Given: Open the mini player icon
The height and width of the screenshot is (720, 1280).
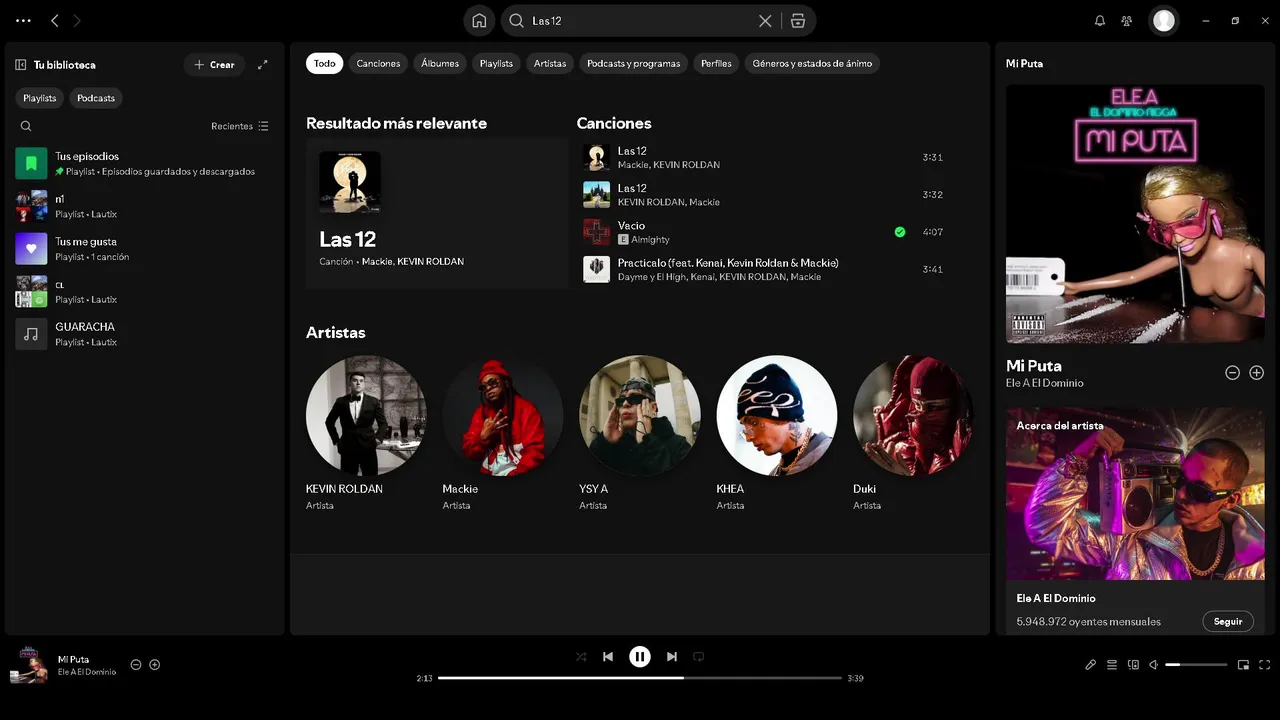Looking at the screenshot, I should (x=1244, y=665).
